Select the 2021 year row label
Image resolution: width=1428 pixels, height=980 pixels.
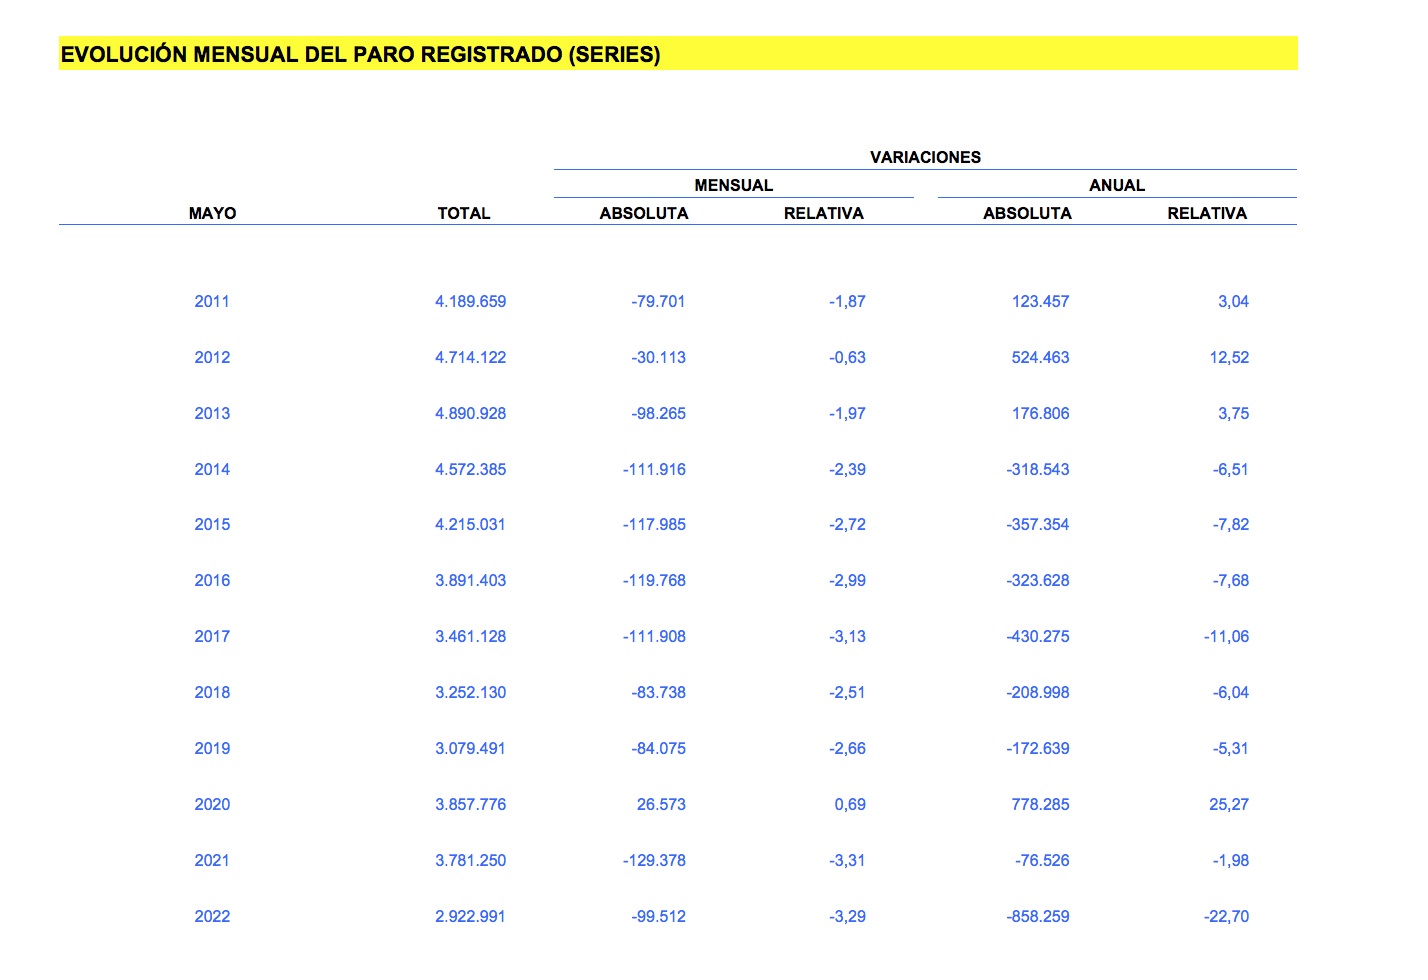(x=212, y=860)
